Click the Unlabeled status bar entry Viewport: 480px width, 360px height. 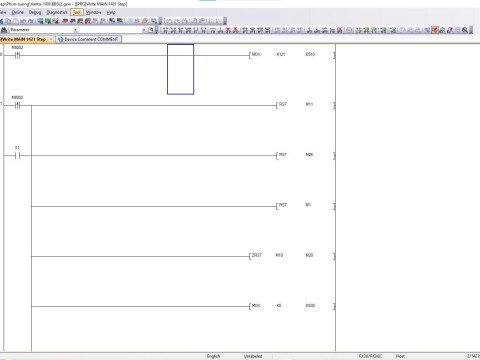[x=253, y=356]
